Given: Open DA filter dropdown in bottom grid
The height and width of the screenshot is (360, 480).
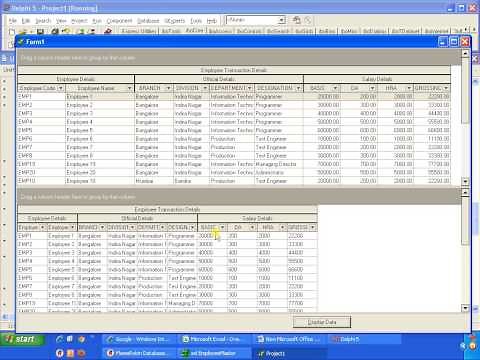Looking at the screenshot, I should point(252,227).
